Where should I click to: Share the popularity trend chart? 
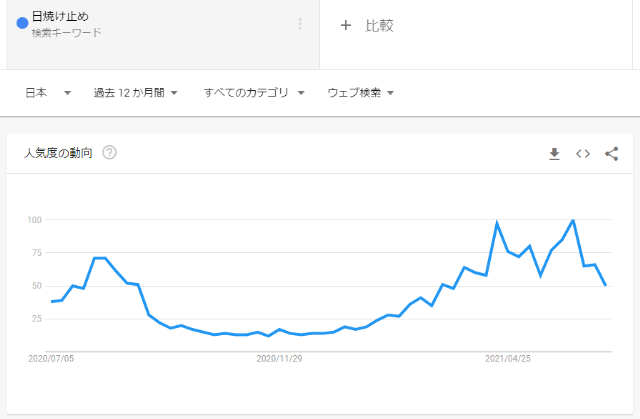(x=612, y=153)
